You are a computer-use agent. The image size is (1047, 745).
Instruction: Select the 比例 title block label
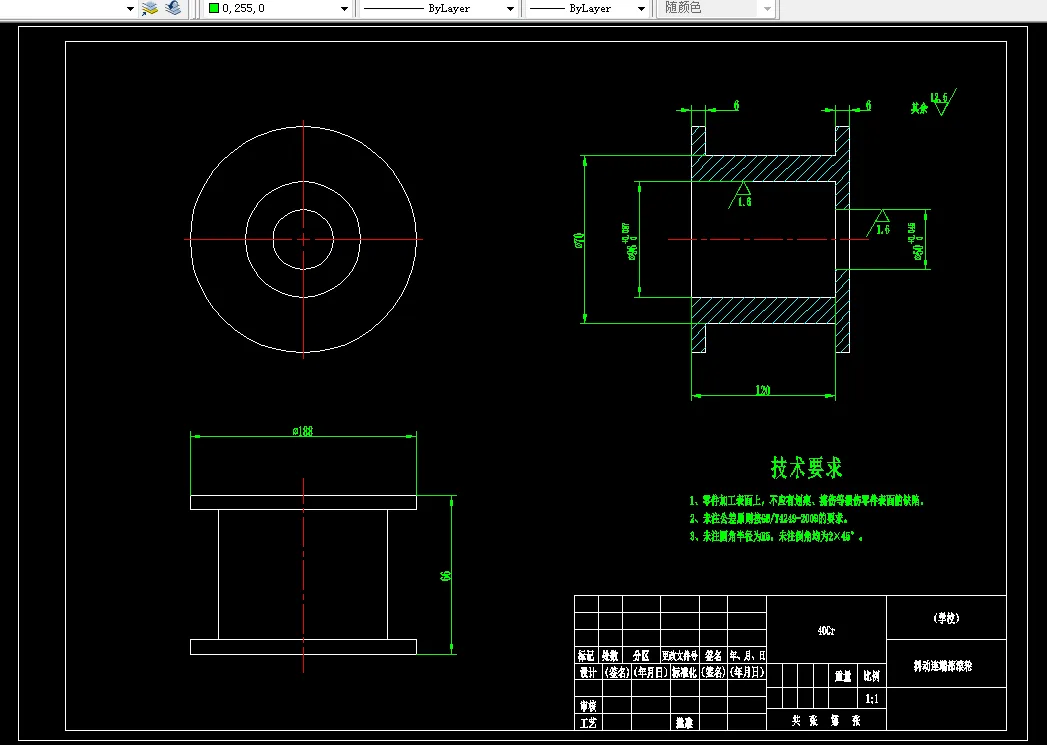click(x=871, y=676)
